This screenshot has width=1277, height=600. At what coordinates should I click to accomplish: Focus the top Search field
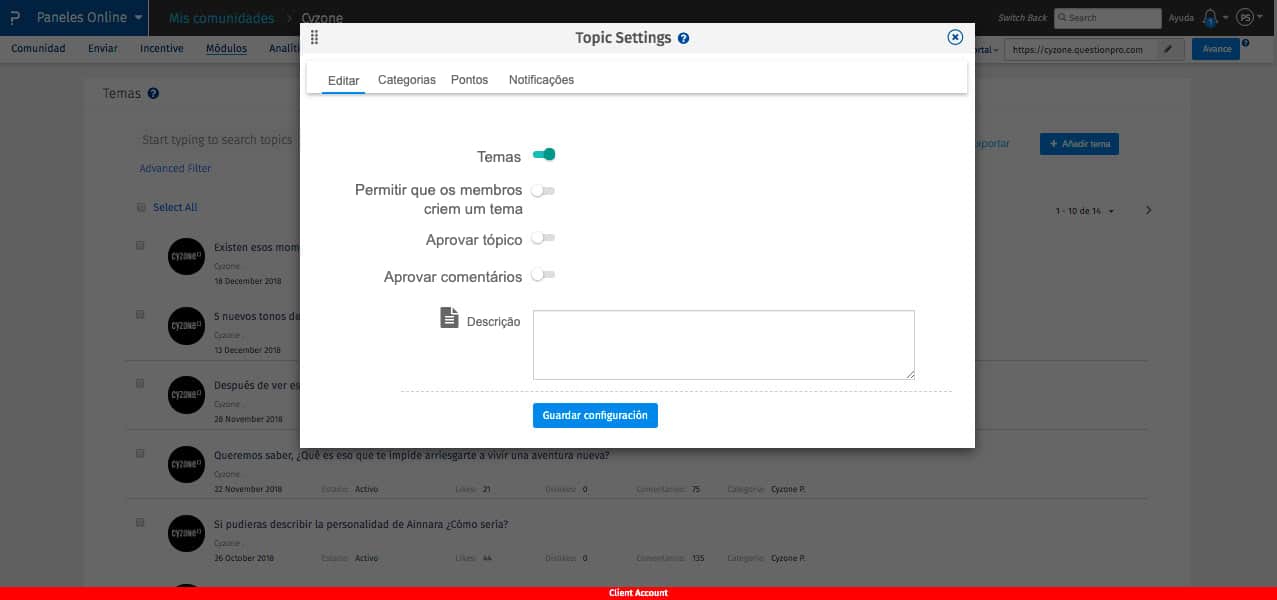tap(1107, 18)
